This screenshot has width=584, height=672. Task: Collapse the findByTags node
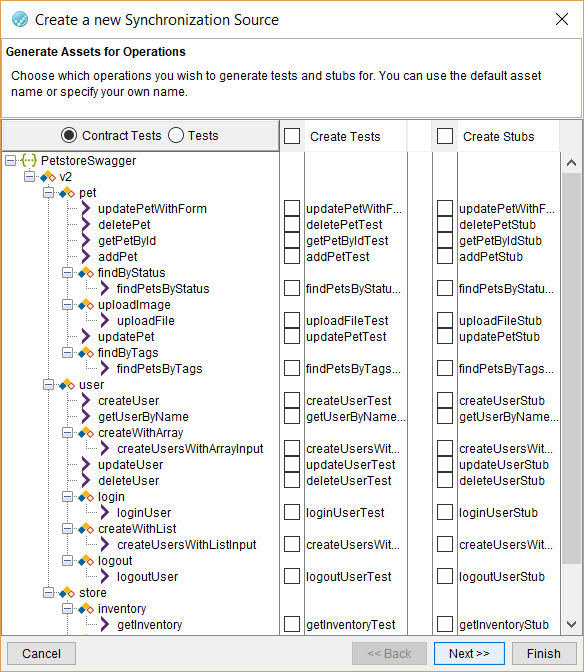tap(67, 353)
